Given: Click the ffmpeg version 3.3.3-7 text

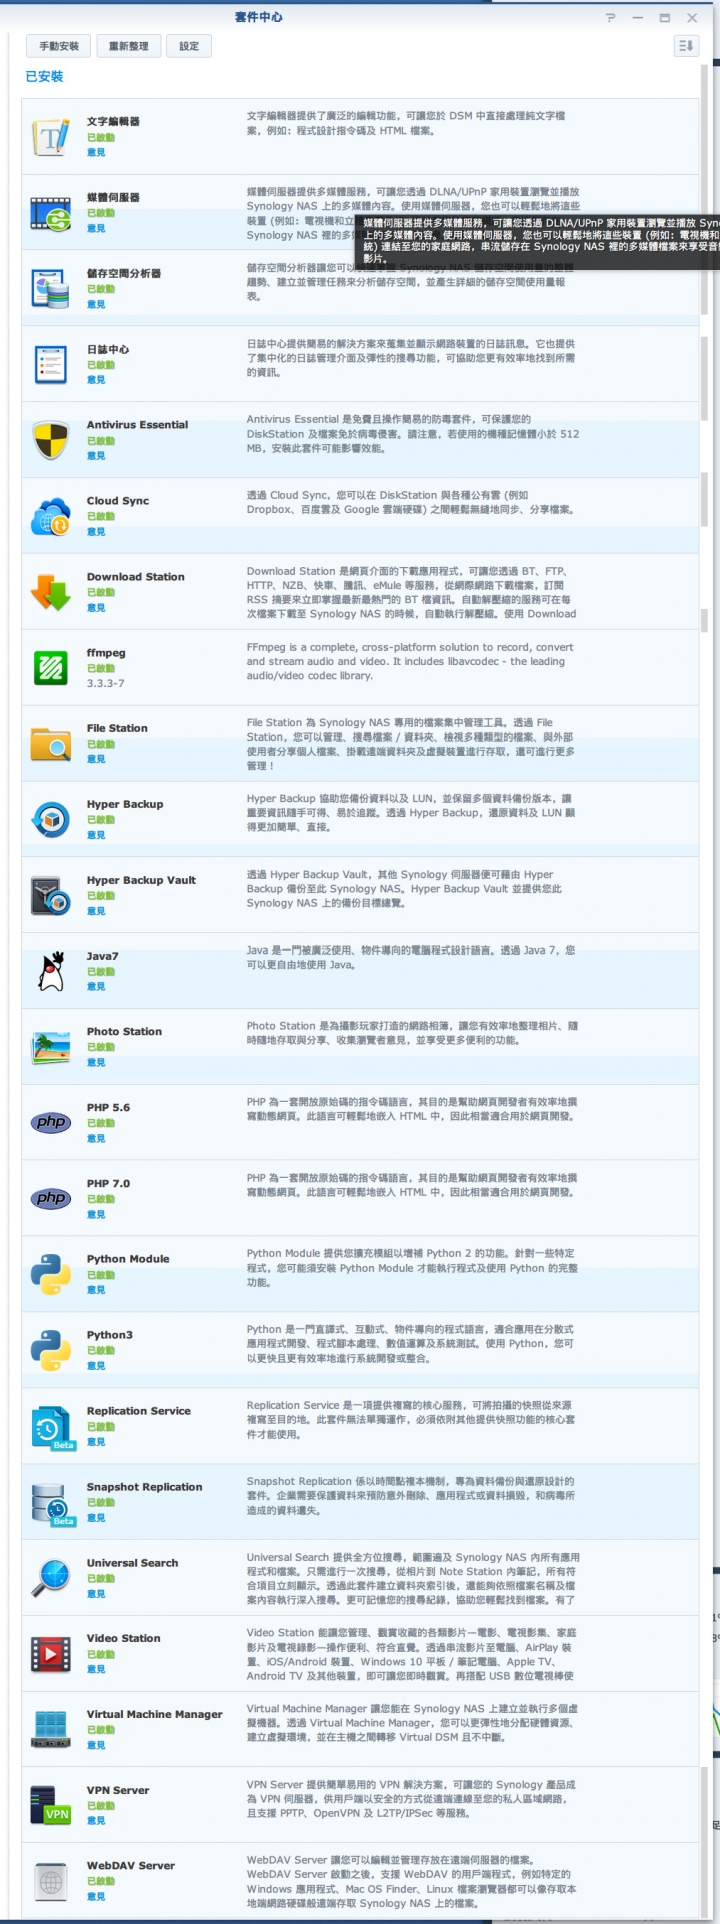Looking at the screenshot, I should coord(106,684).
